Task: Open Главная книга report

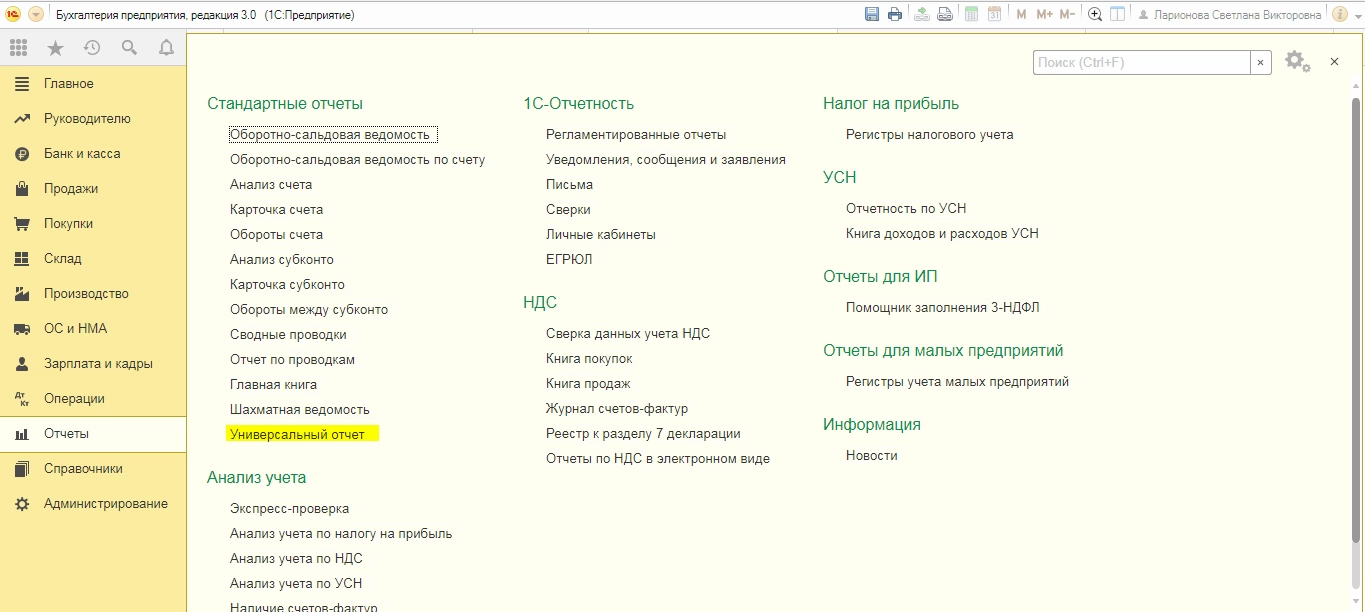Action: (x=273, y=384)
